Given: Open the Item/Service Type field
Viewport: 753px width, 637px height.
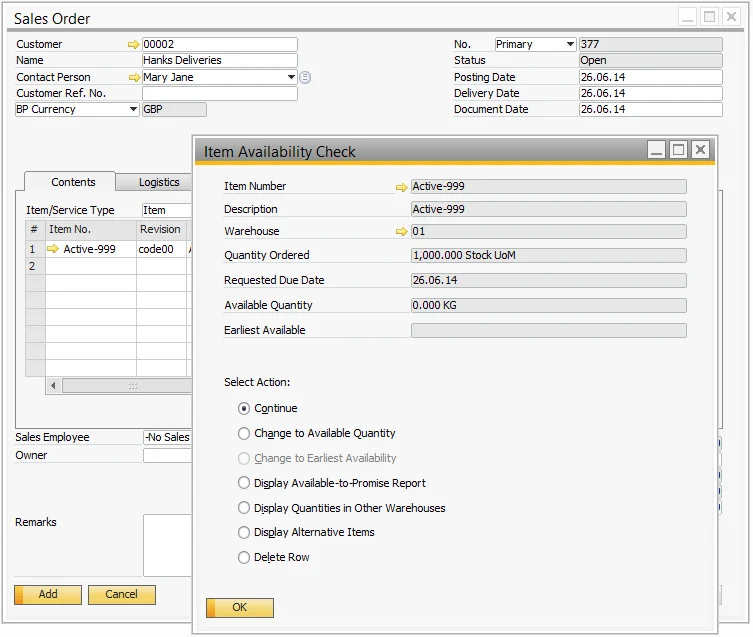Looking at the screenshot, I should click(167, 210).
